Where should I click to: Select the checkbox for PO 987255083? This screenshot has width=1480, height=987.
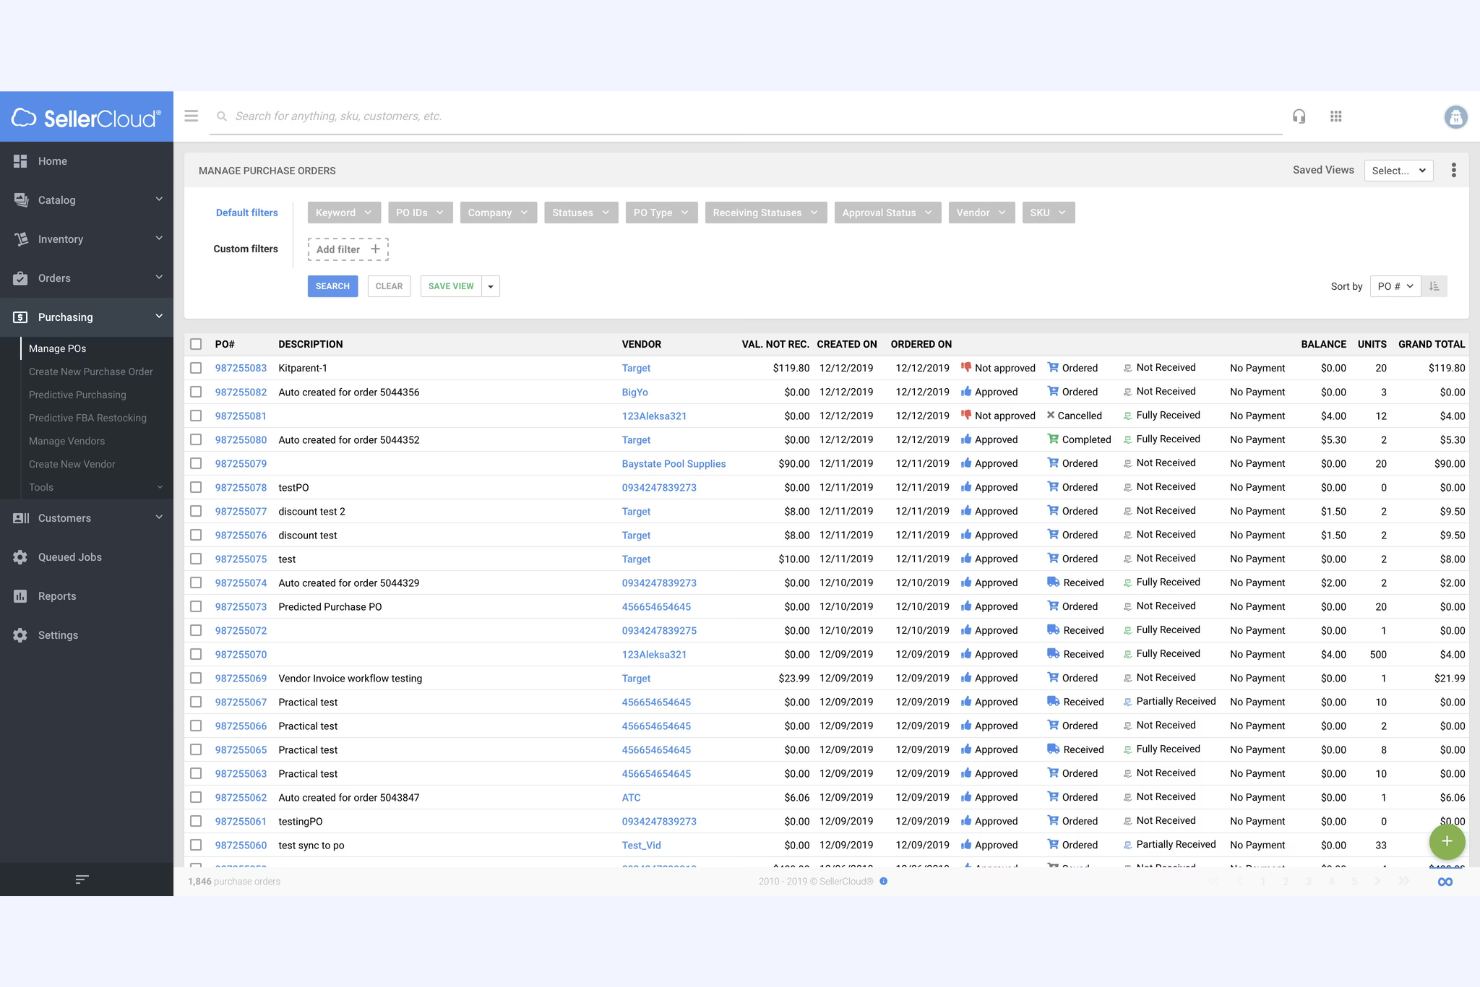pos(195,367)
